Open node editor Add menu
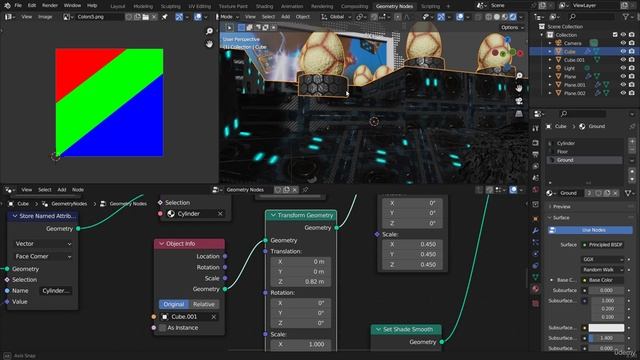This screenshot has height=360, width=640. point(62,190)
